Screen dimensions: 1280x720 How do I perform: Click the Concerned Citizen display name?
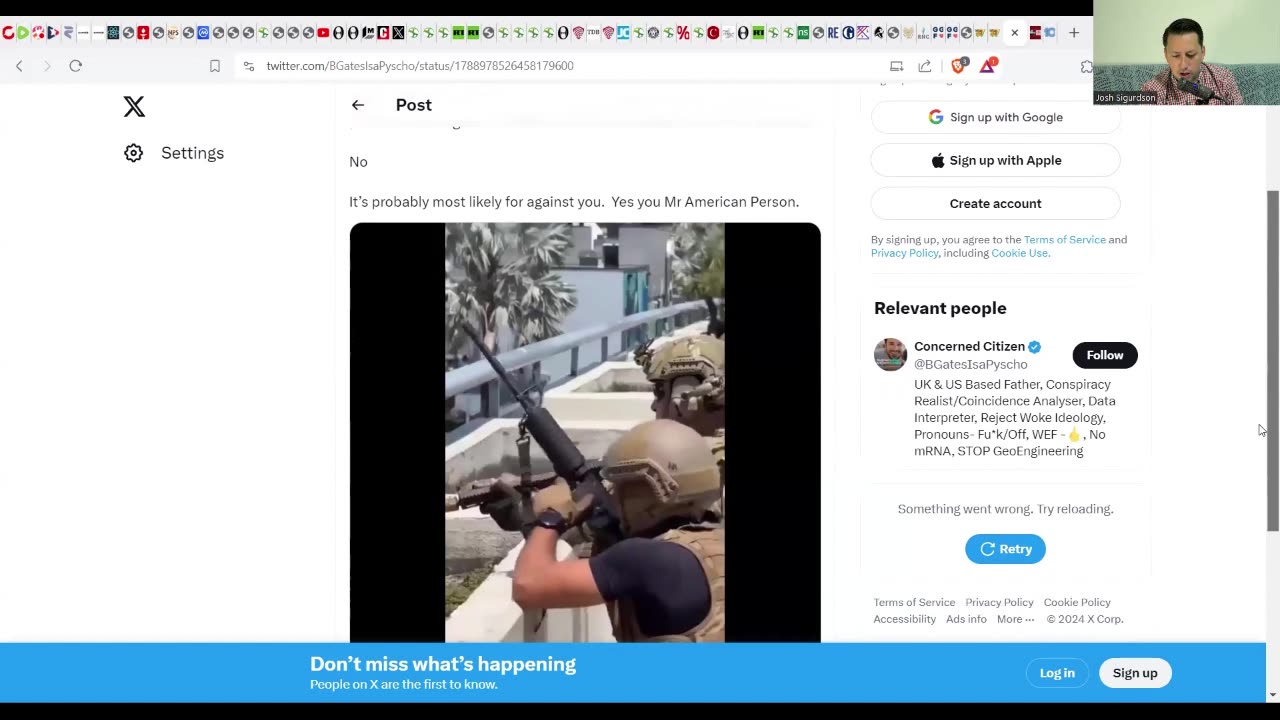(969, 346)
